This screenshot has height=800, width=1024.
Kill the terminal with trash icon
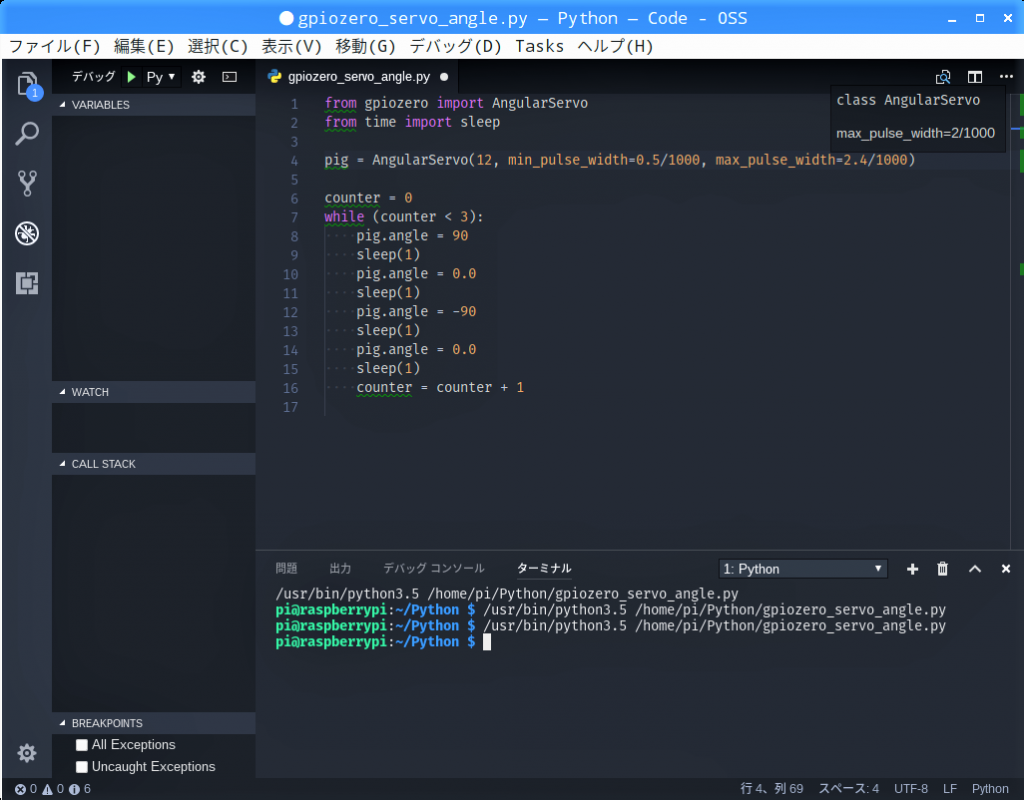[x=942, y=569]
